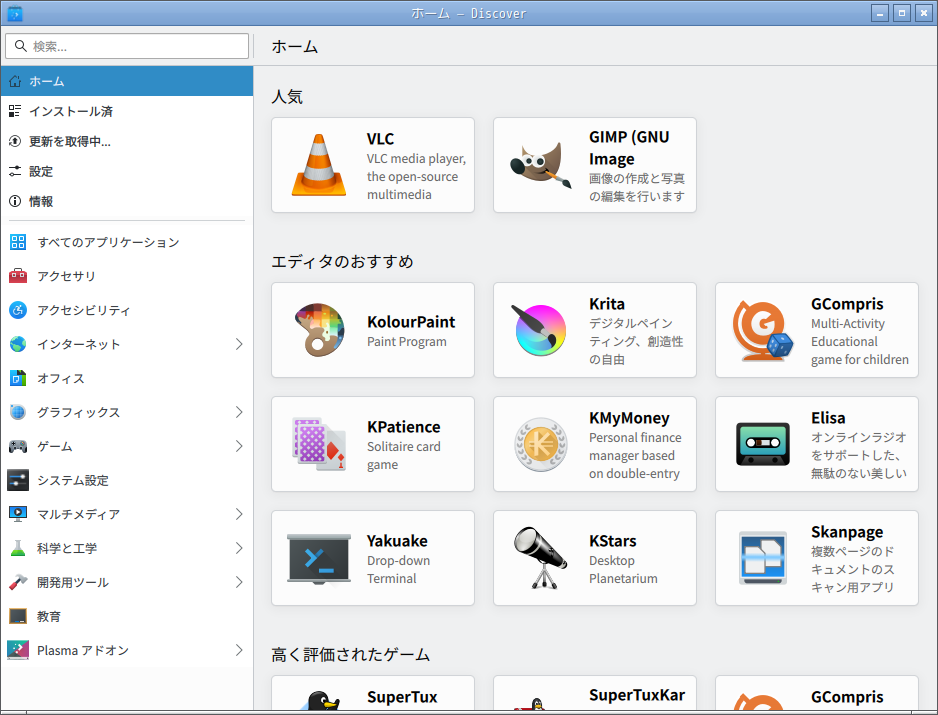Open the アクセシビリティ category
Screen dimensions: 938x715
(127, 310)
